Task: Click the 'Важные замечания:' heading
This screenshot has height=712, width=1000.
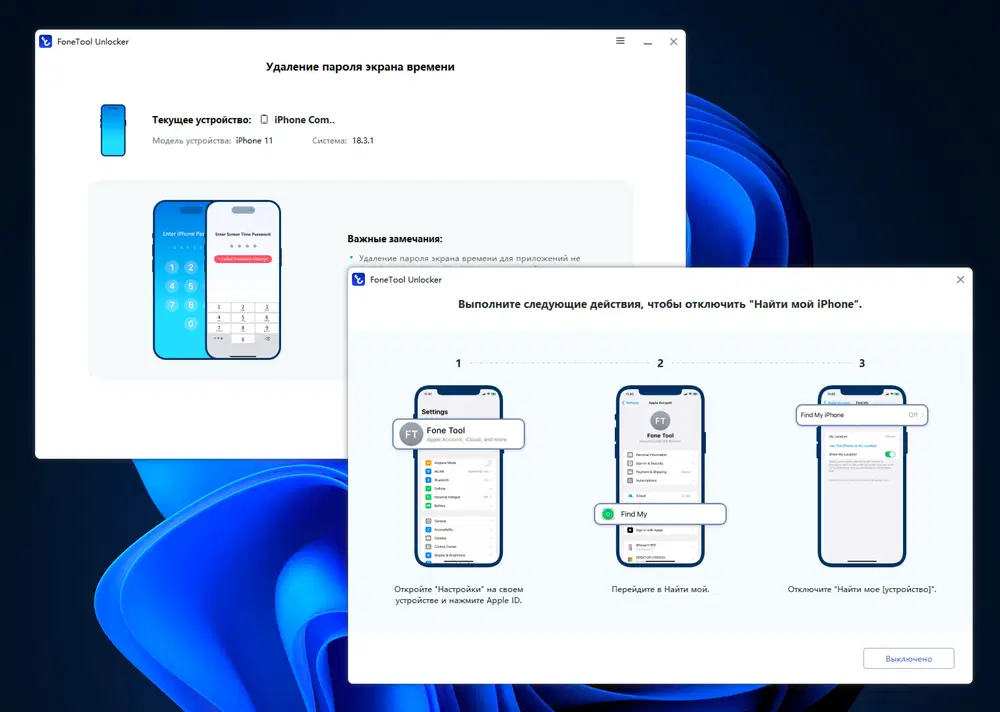Action: tap(395, 239)
